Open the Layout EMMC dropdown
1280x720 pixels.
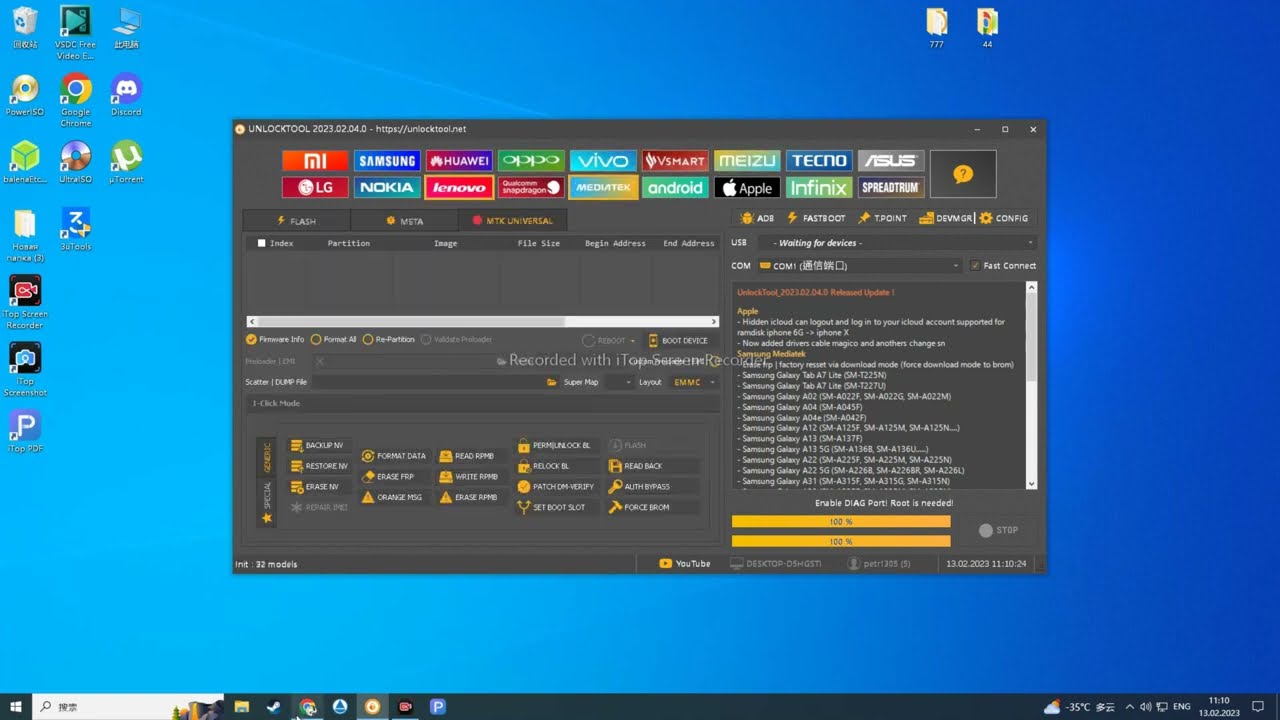pyautogui.click(x=694, y=382)
